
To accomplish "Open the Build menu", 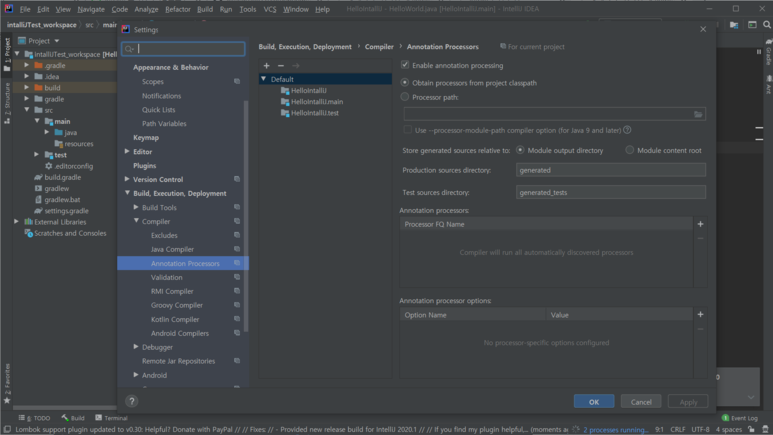I will pyautogui.click(x=205, y=9).
